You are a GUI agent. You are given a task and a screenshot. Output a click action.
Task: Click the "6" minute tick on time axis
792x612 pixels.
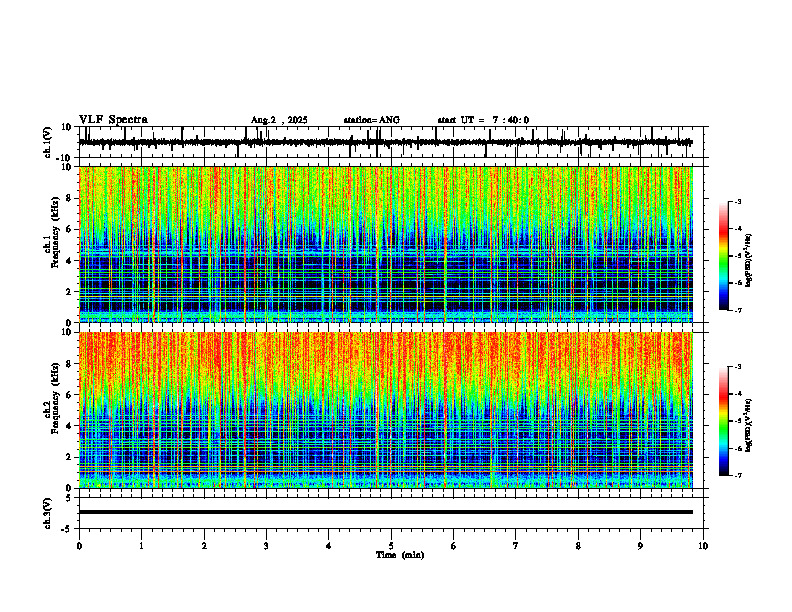pyautogui.click(x=454, y=546)
